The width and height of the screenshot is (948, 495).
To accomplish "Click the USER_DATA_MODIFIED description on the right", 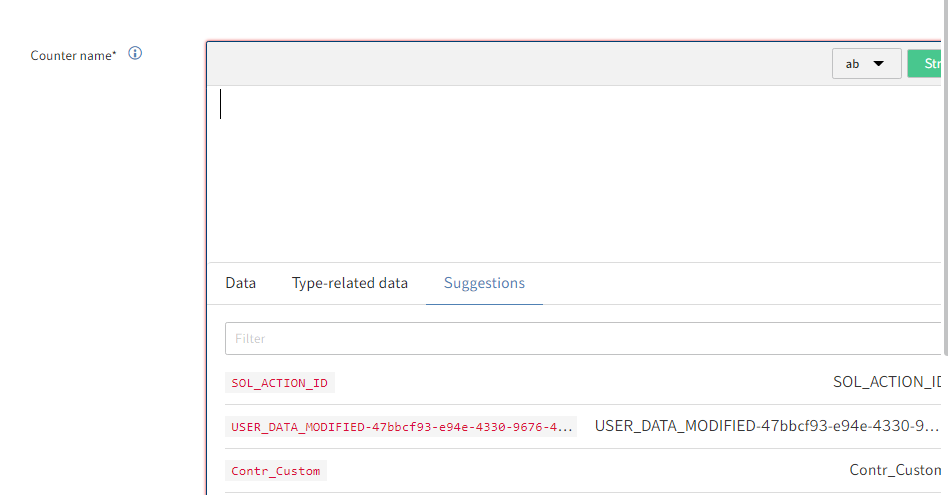I will 767,426.
